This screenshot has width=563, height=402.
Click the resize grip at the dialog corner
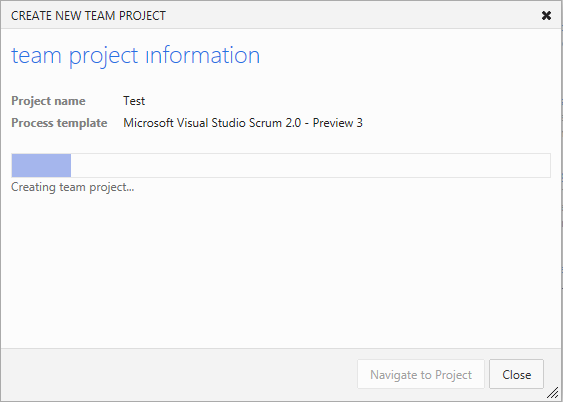(553, 392)
